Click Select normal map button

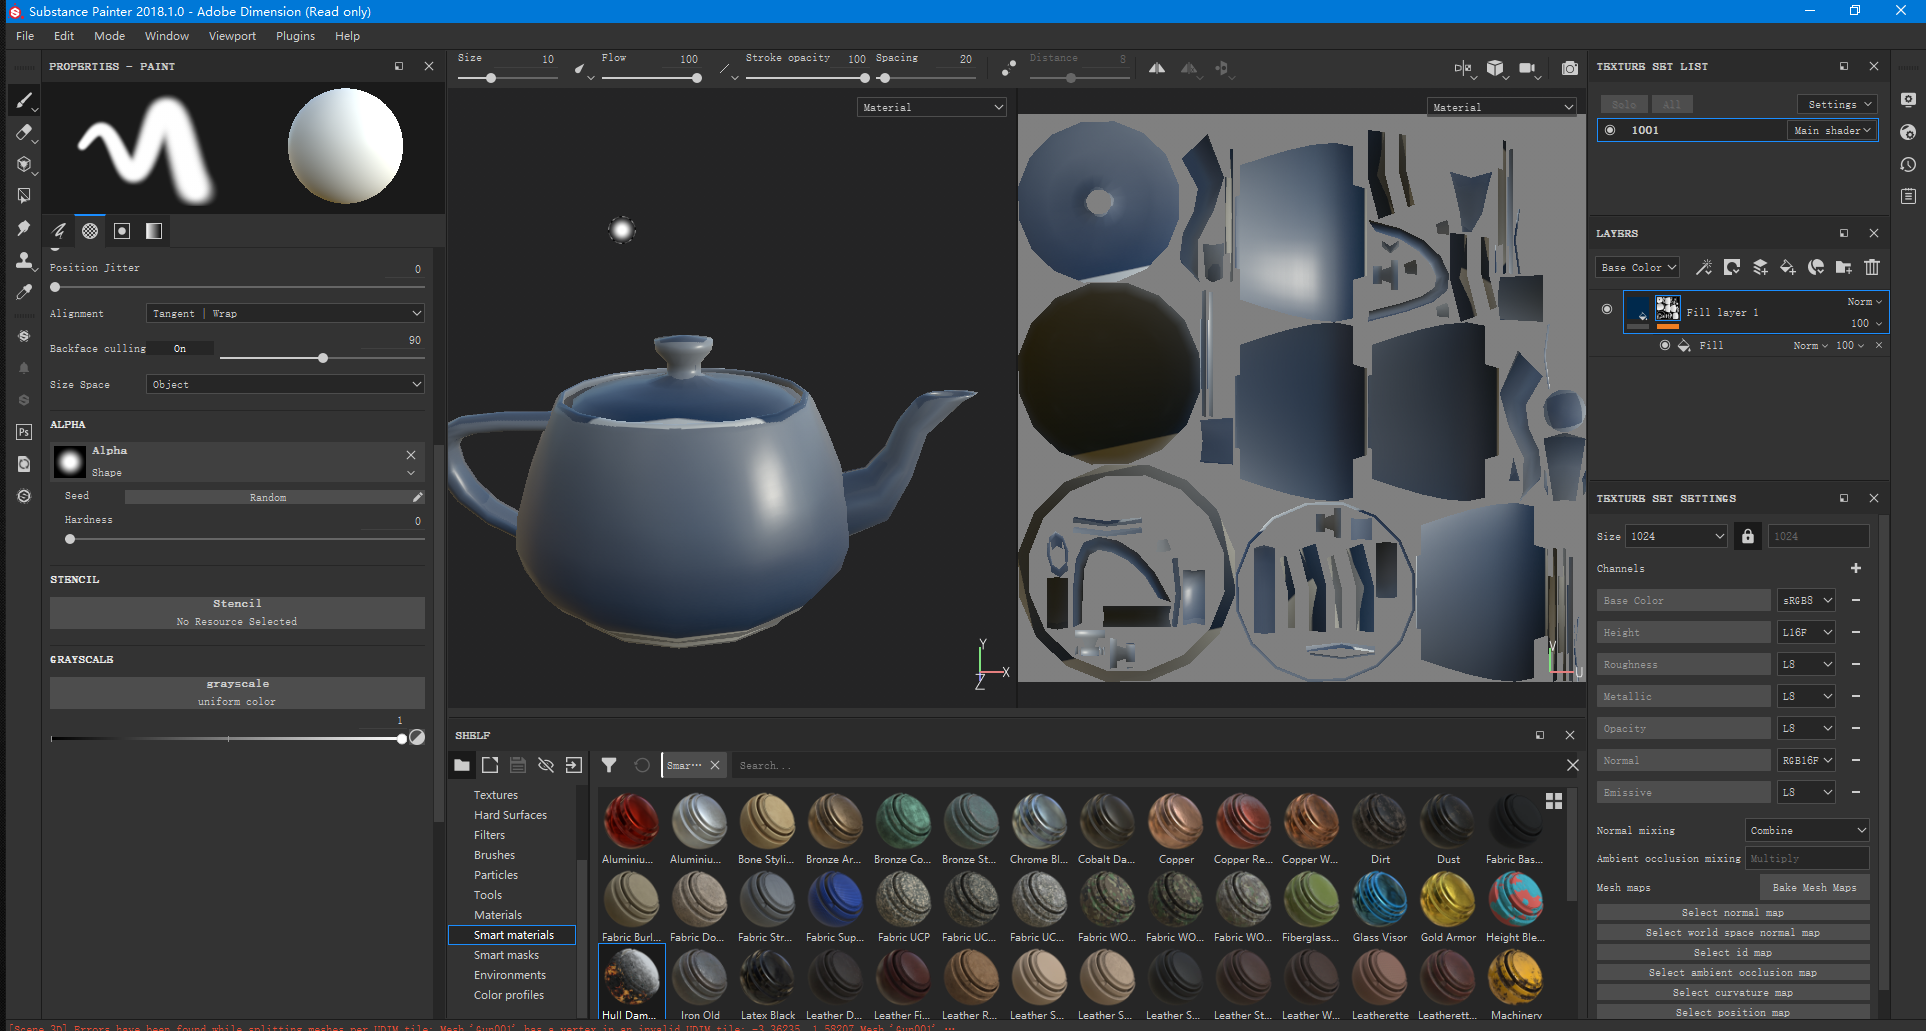pyautogui.click(x=1733, y=912)
